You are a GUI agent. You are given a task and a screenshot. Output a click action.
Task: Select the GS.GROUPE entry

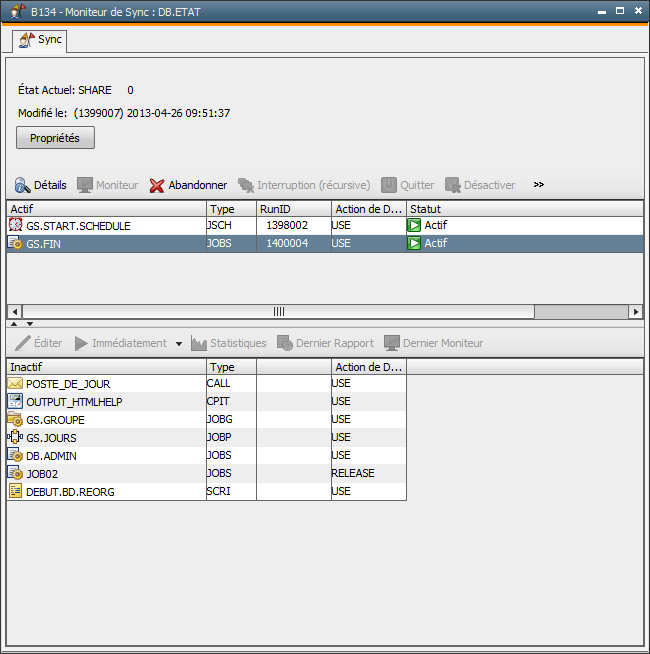click(55, 420)
